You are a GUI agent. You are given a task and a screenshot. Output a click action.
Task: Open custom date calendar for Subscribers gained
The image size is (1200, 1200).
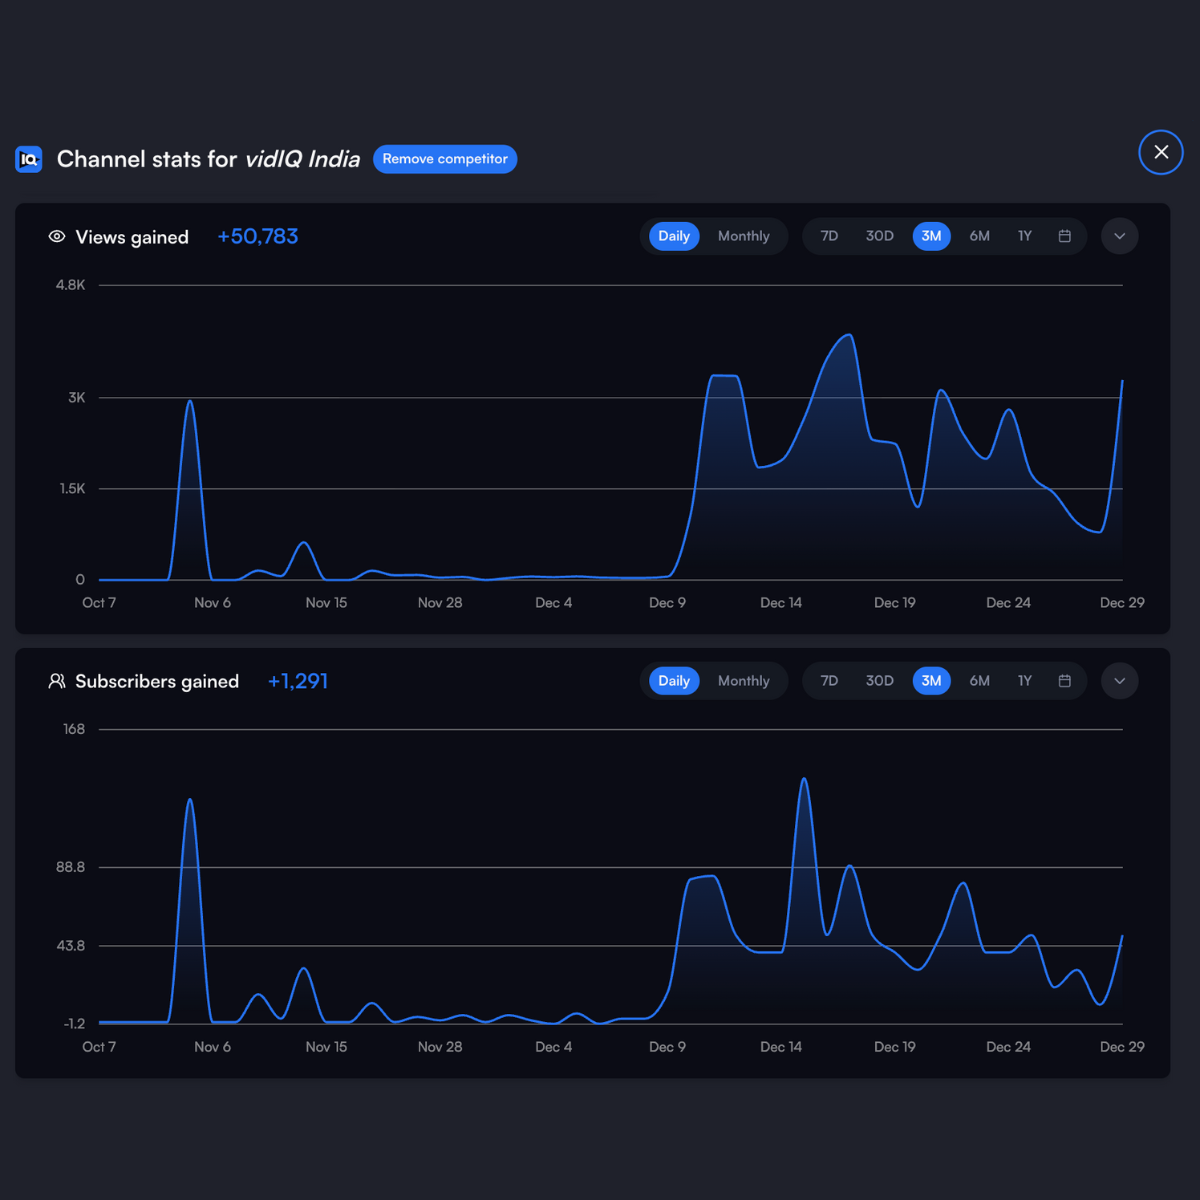(x=1065, y=681)
